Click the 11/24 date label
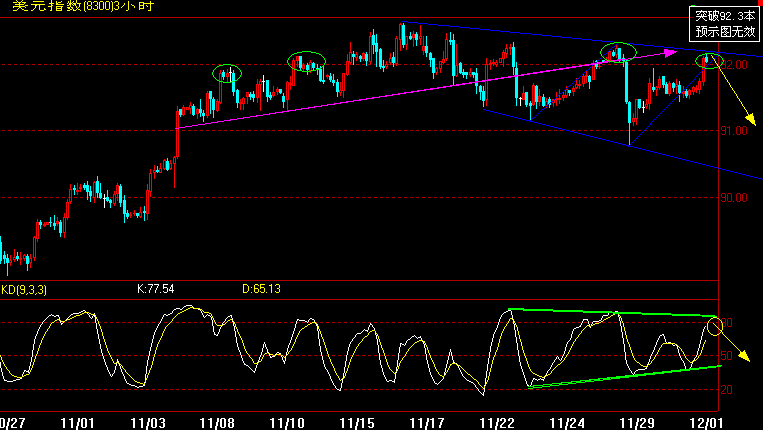Image resolution: width=763 pixels, height=430 pixels. [x=567, y=423]
